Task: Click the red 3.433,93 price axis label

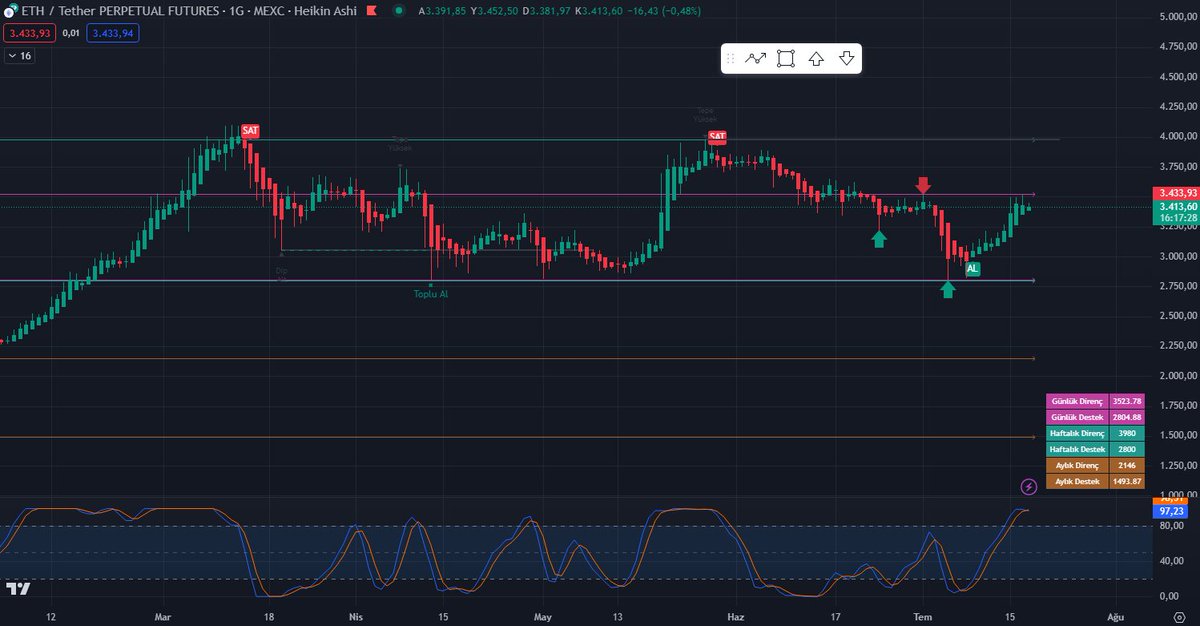Action: point(1176,193)
